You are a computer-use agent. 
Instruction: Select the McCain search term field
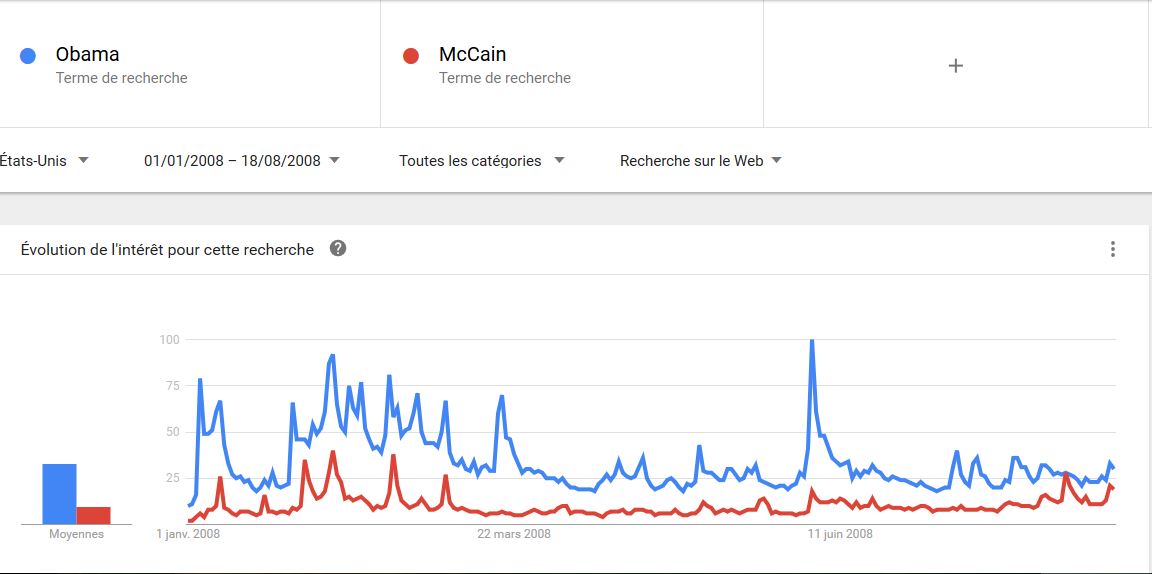pos(572,65)
